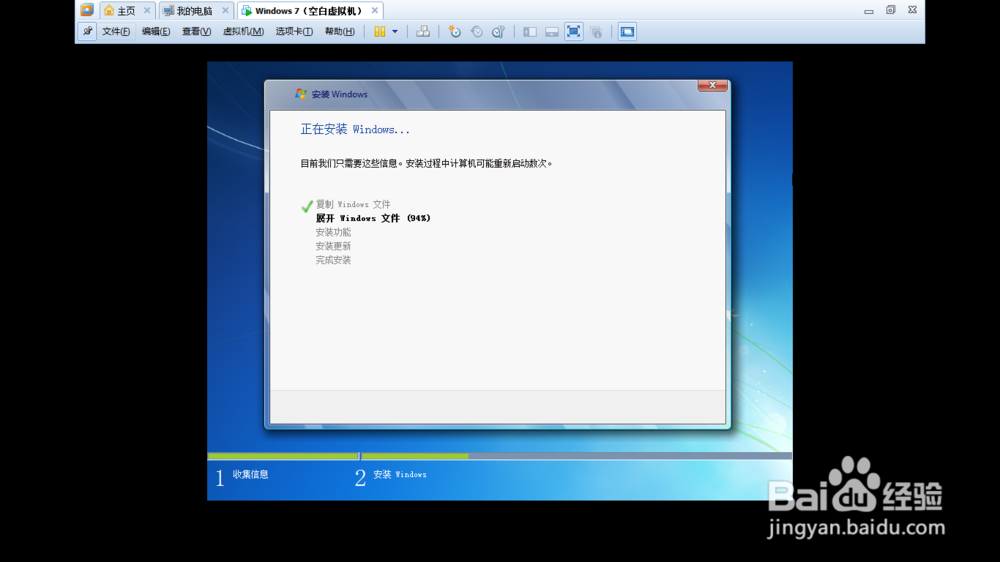Click the 完成安装 step

(333, 260)
